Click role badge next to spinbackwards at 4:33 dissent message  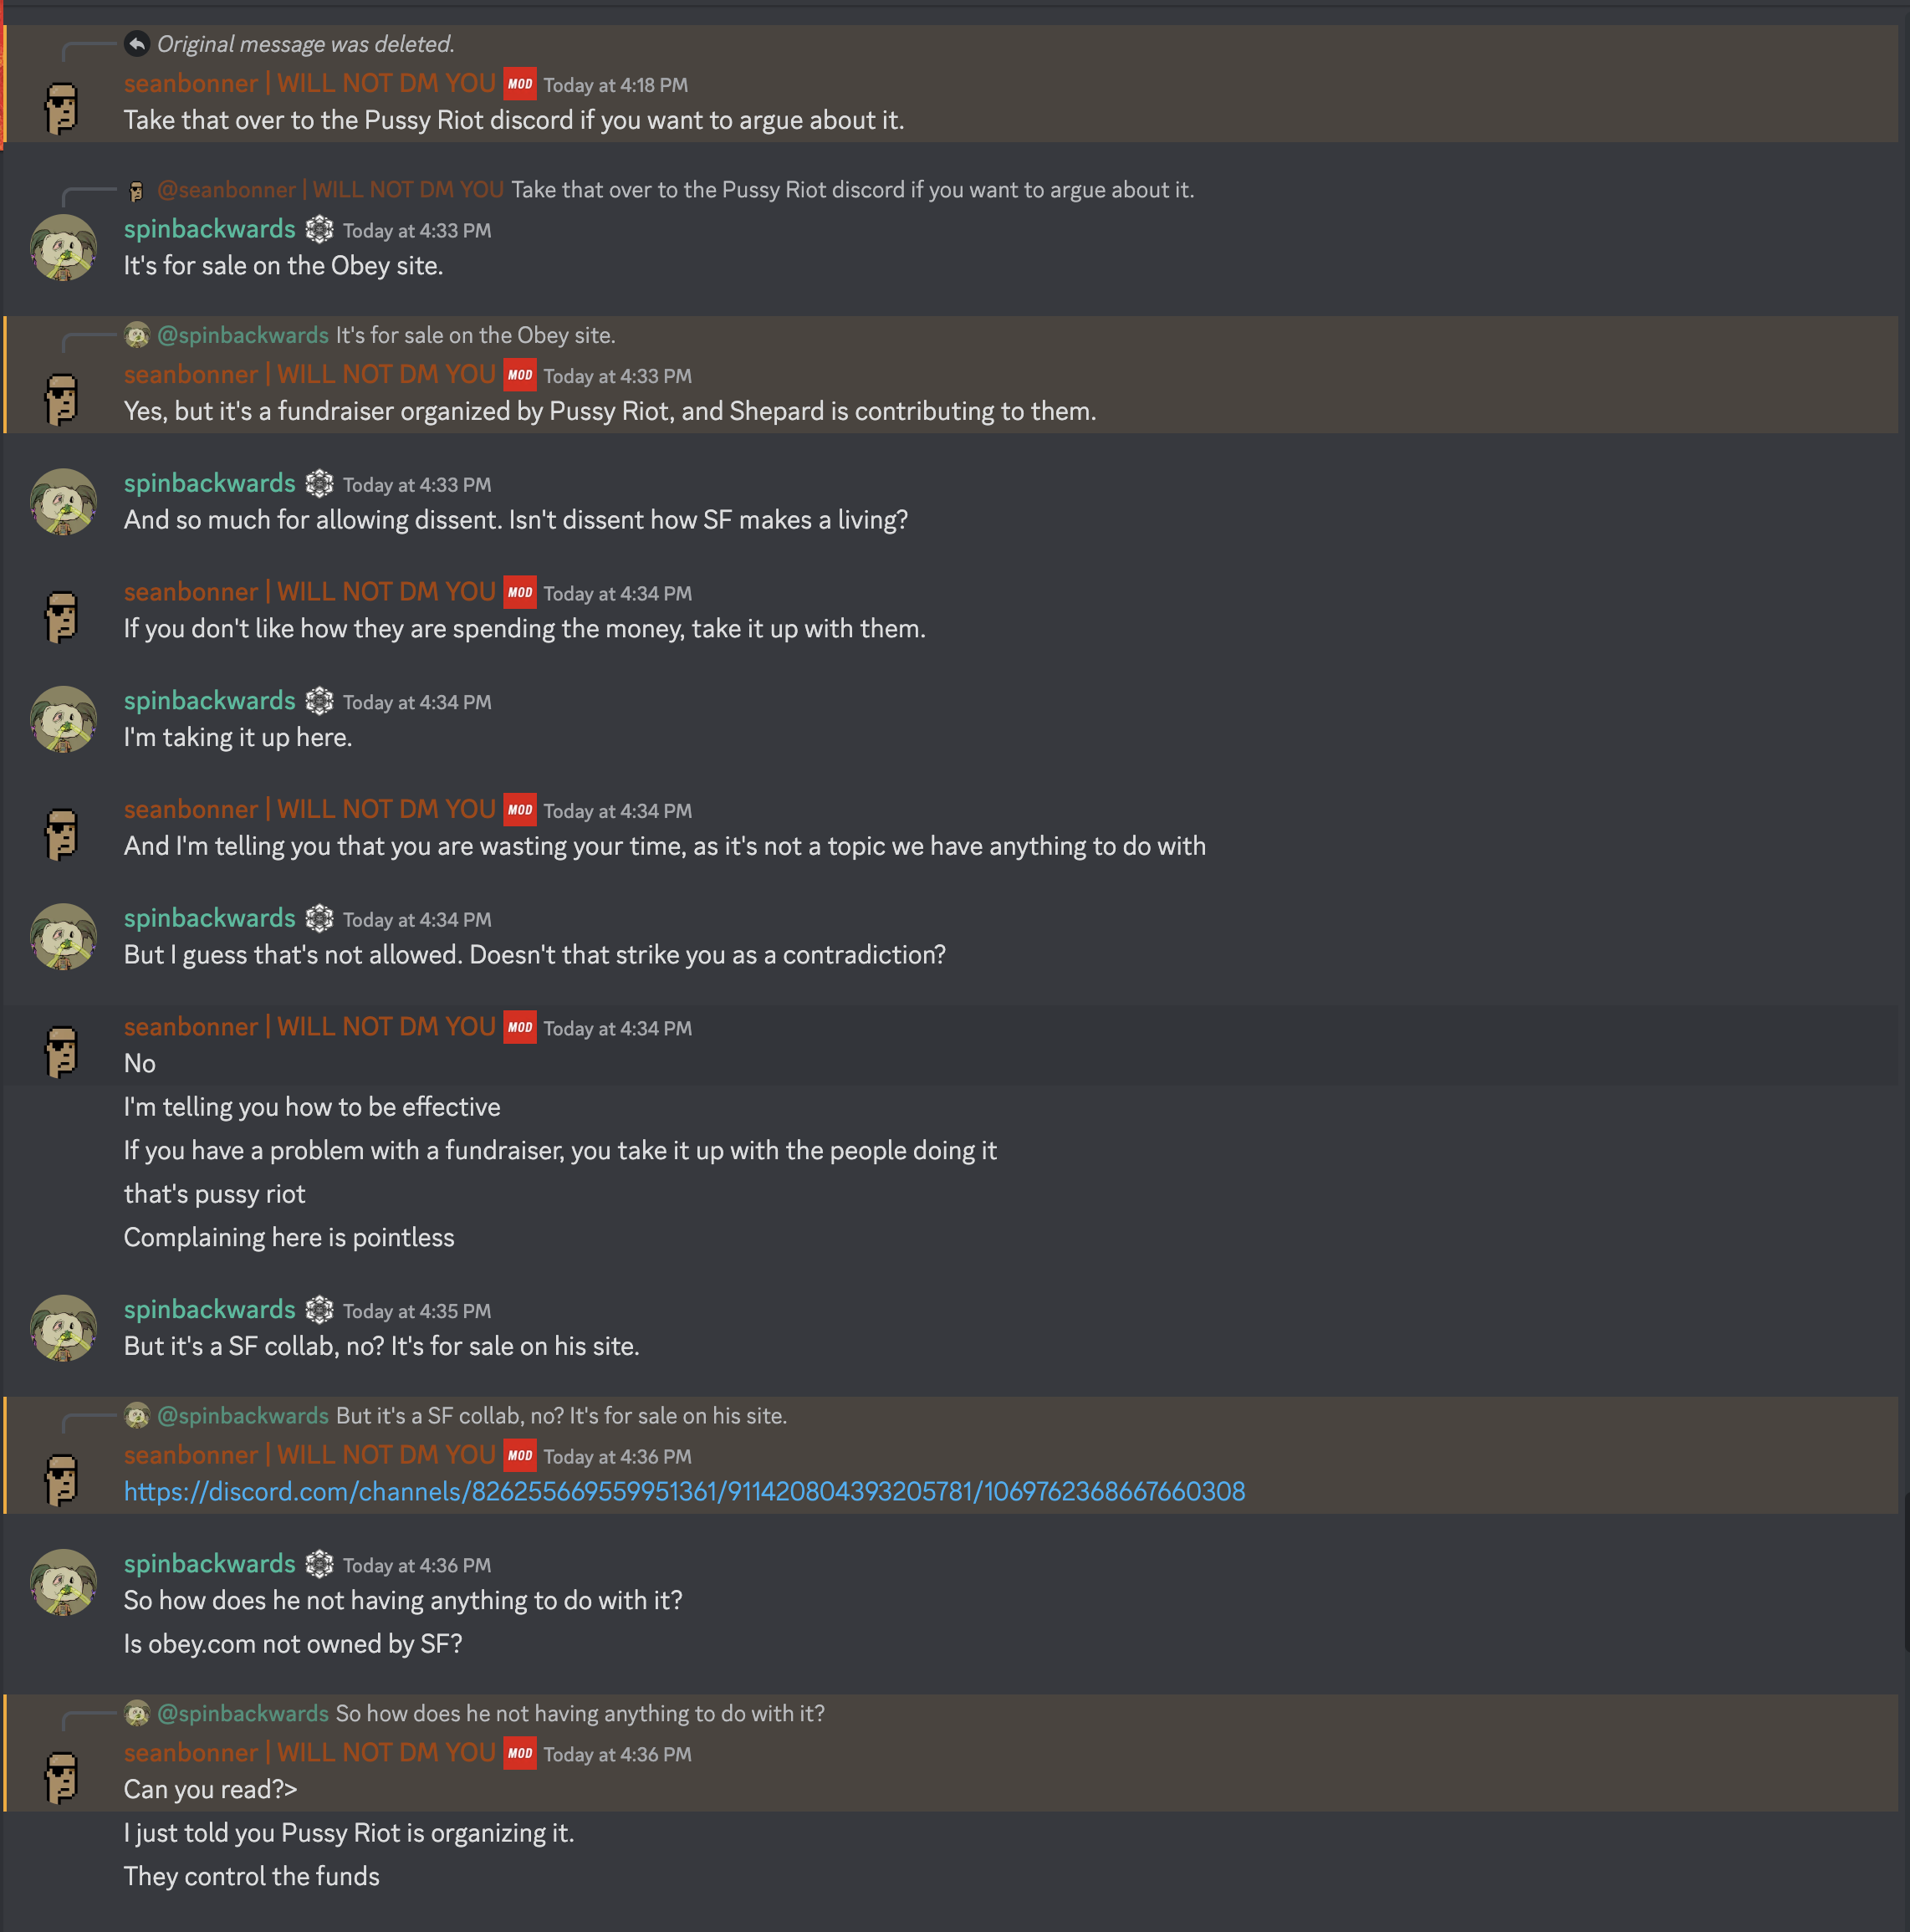tap(319, 483)
